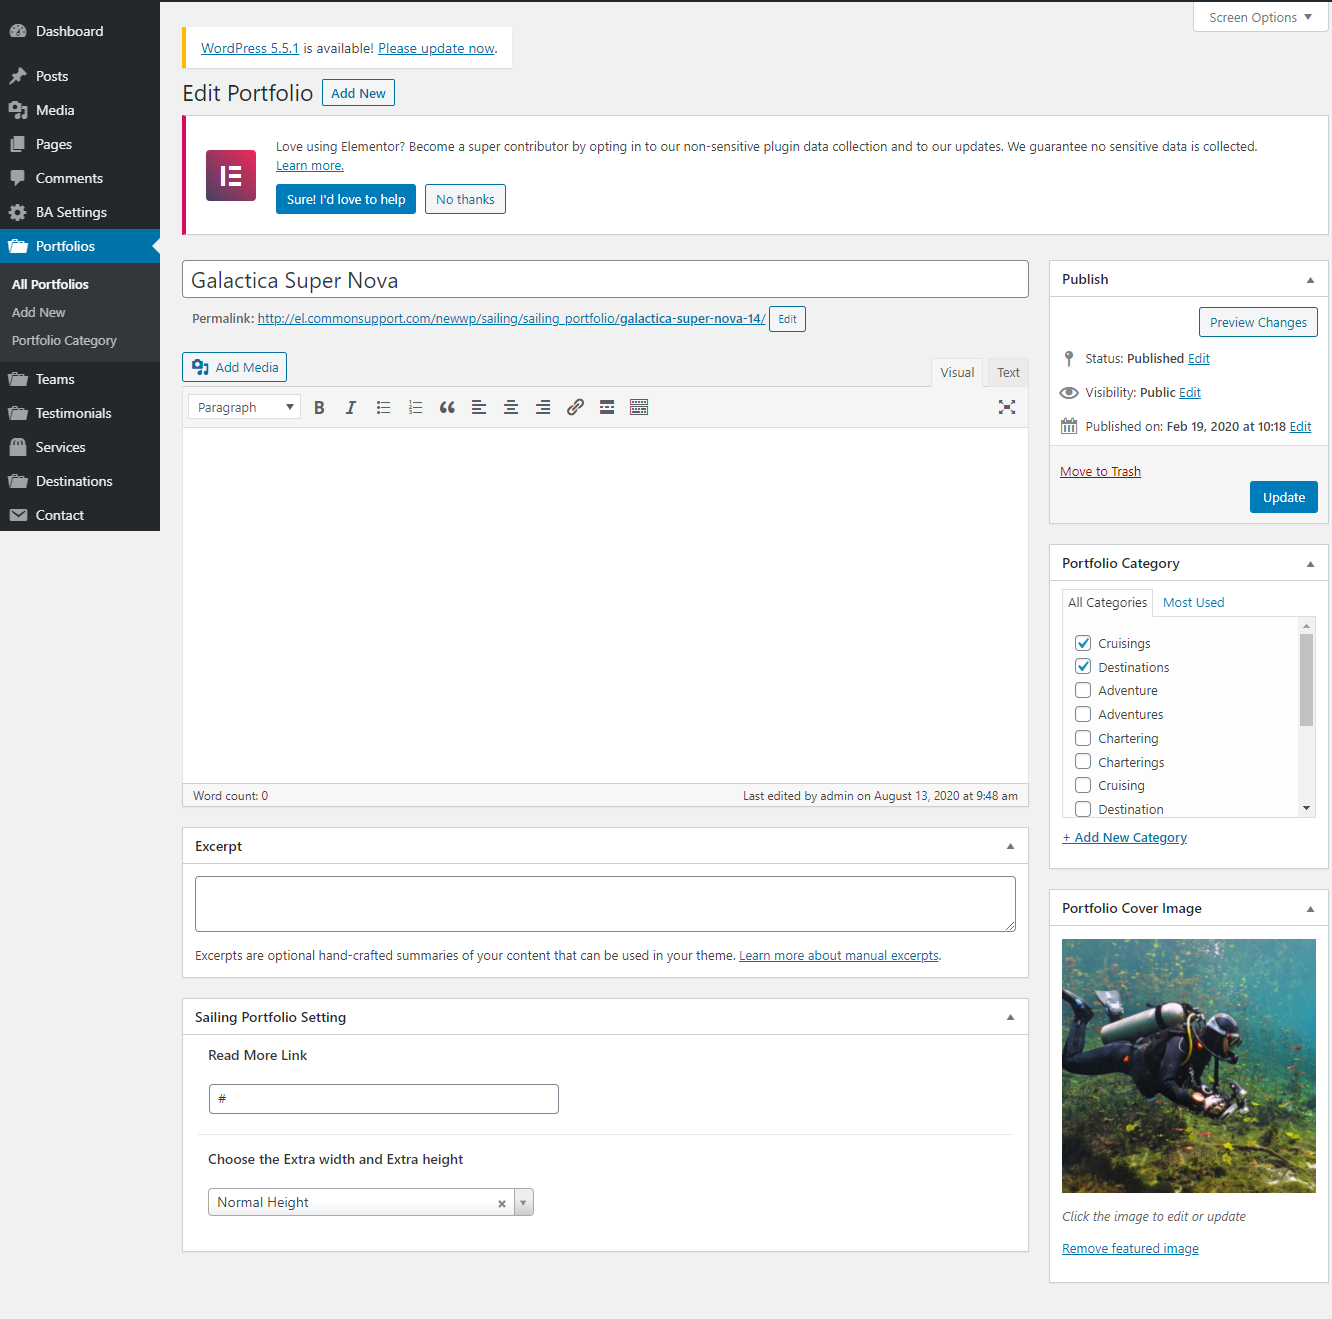The image size is (1332, 1319).
Task: Expand Screen Options panel
Action: coord(1259,17)
